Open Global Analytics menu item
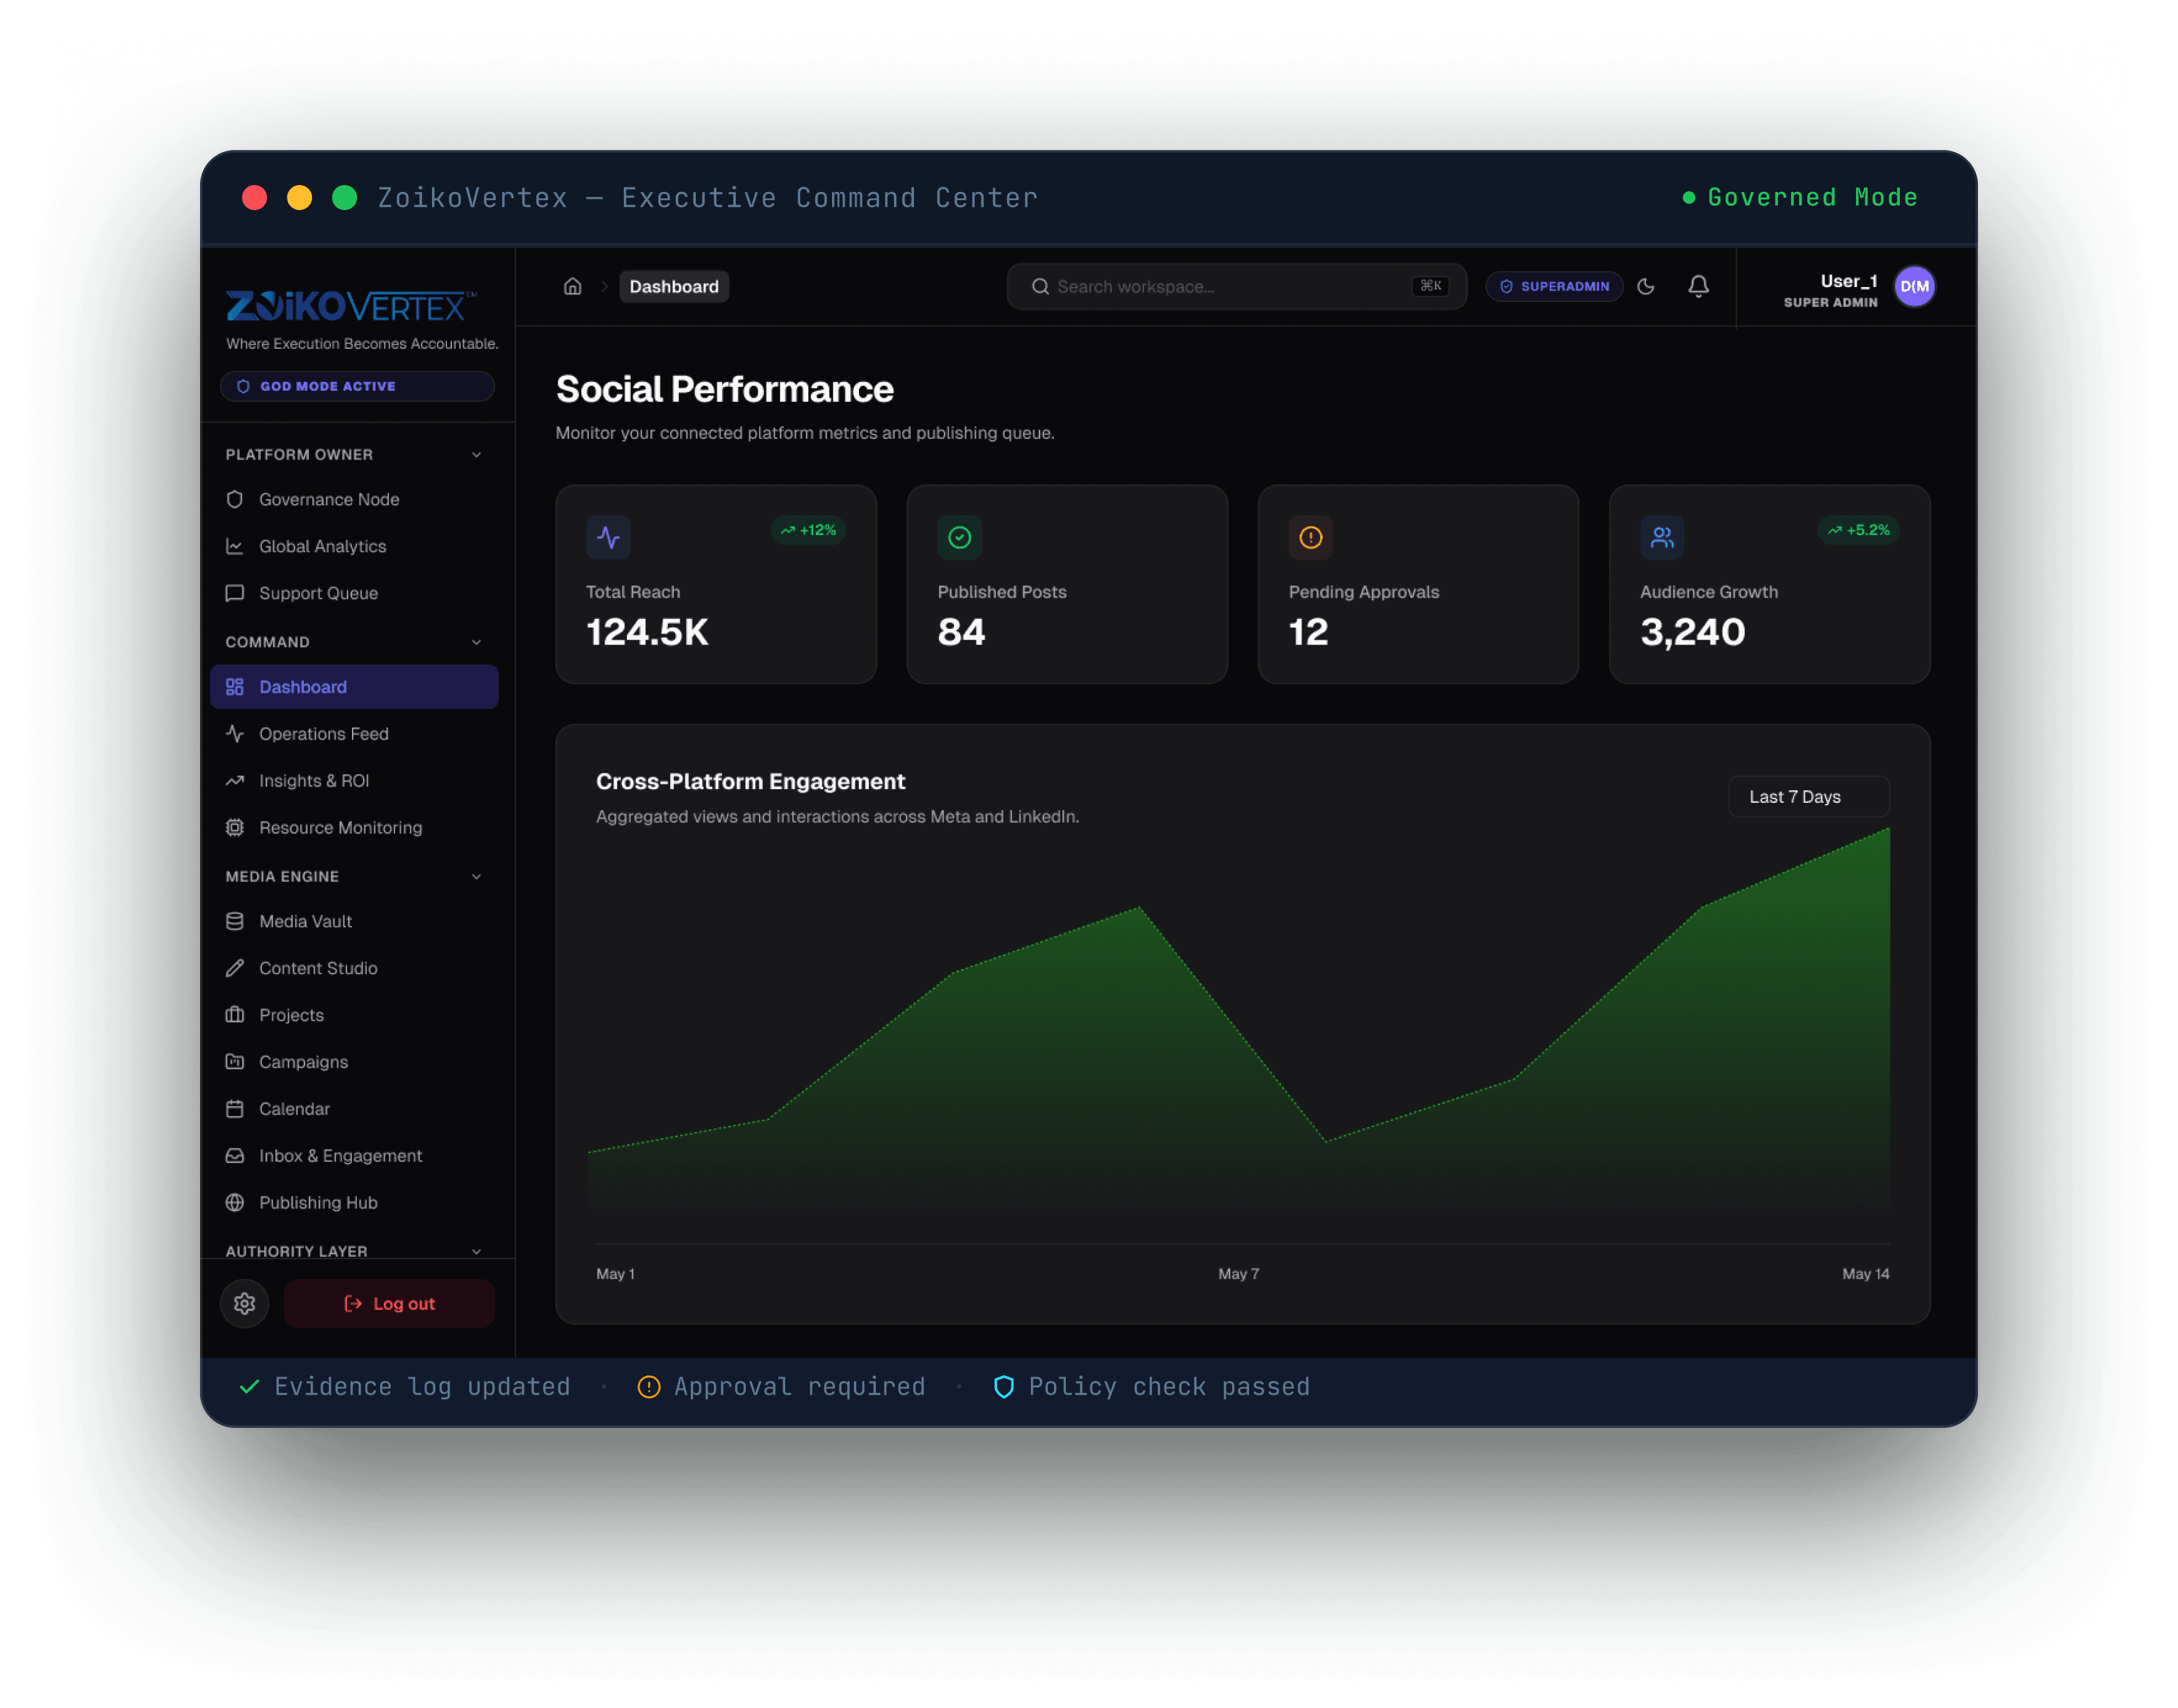 tap(354, 546)
